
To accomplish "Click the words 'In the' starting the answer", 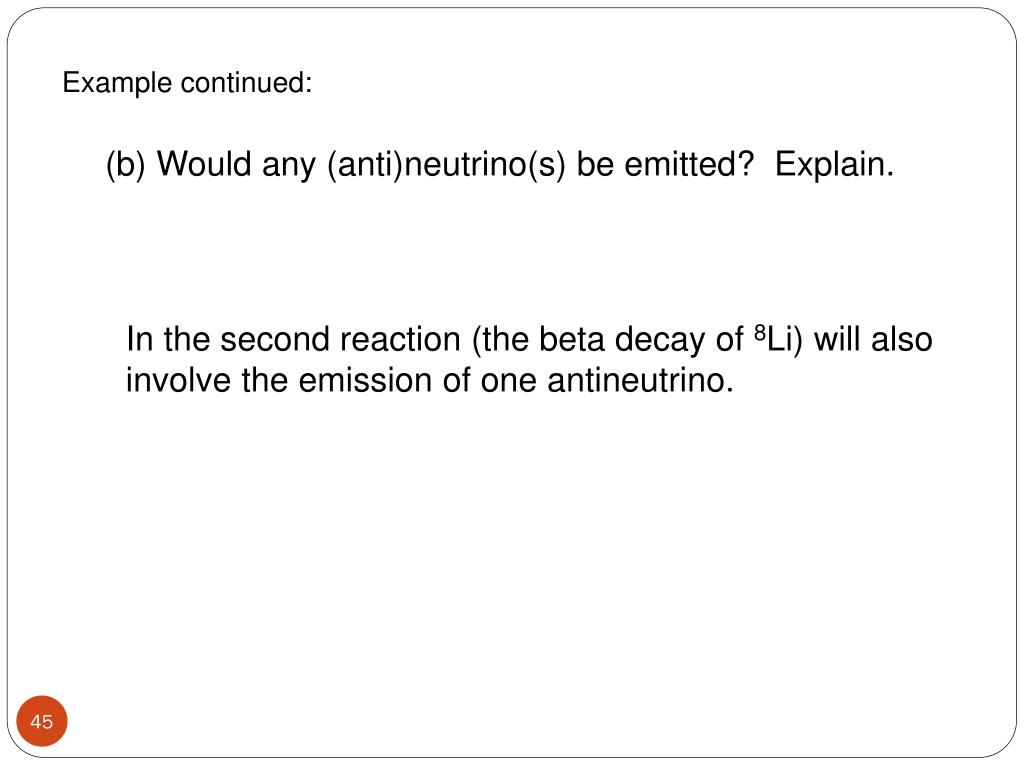I will (168, 340).
